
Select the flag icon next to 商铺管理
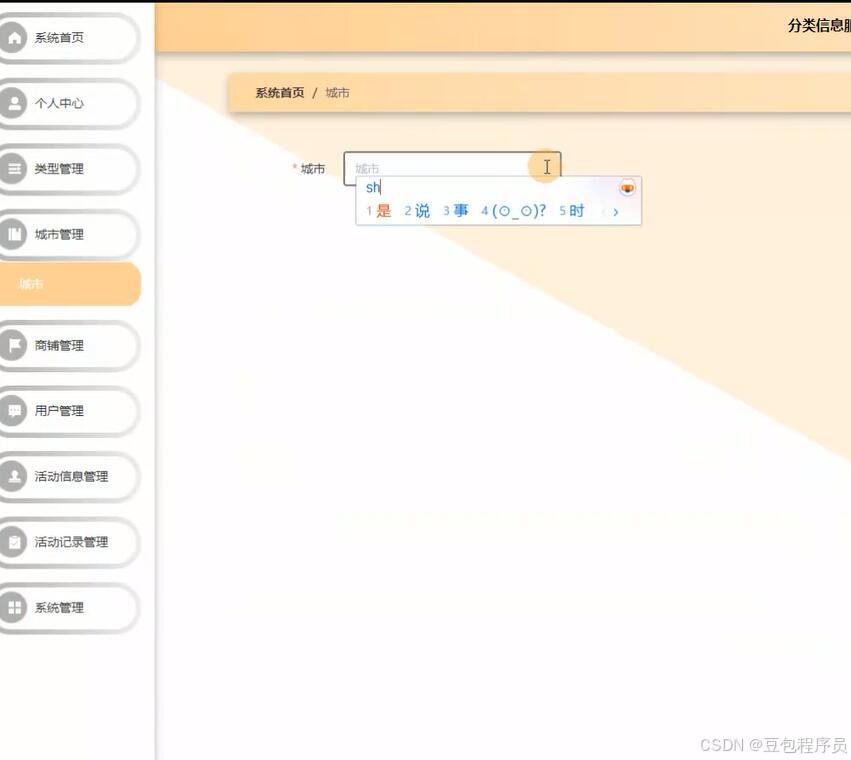(13, 345)
